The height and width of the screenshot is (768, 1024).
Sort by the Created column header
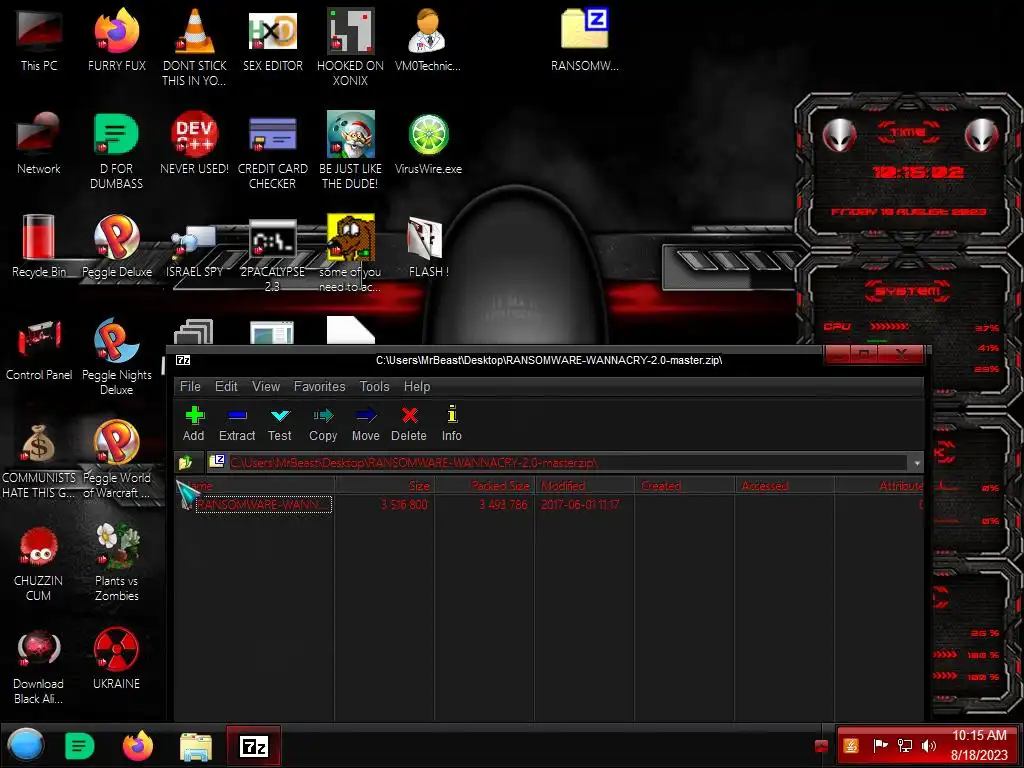tap(685, 486)
